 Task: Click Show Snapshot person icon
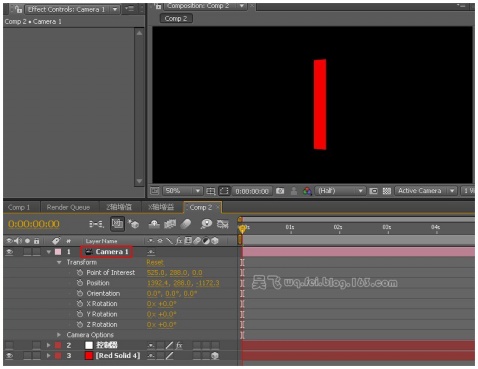(294, 191)
